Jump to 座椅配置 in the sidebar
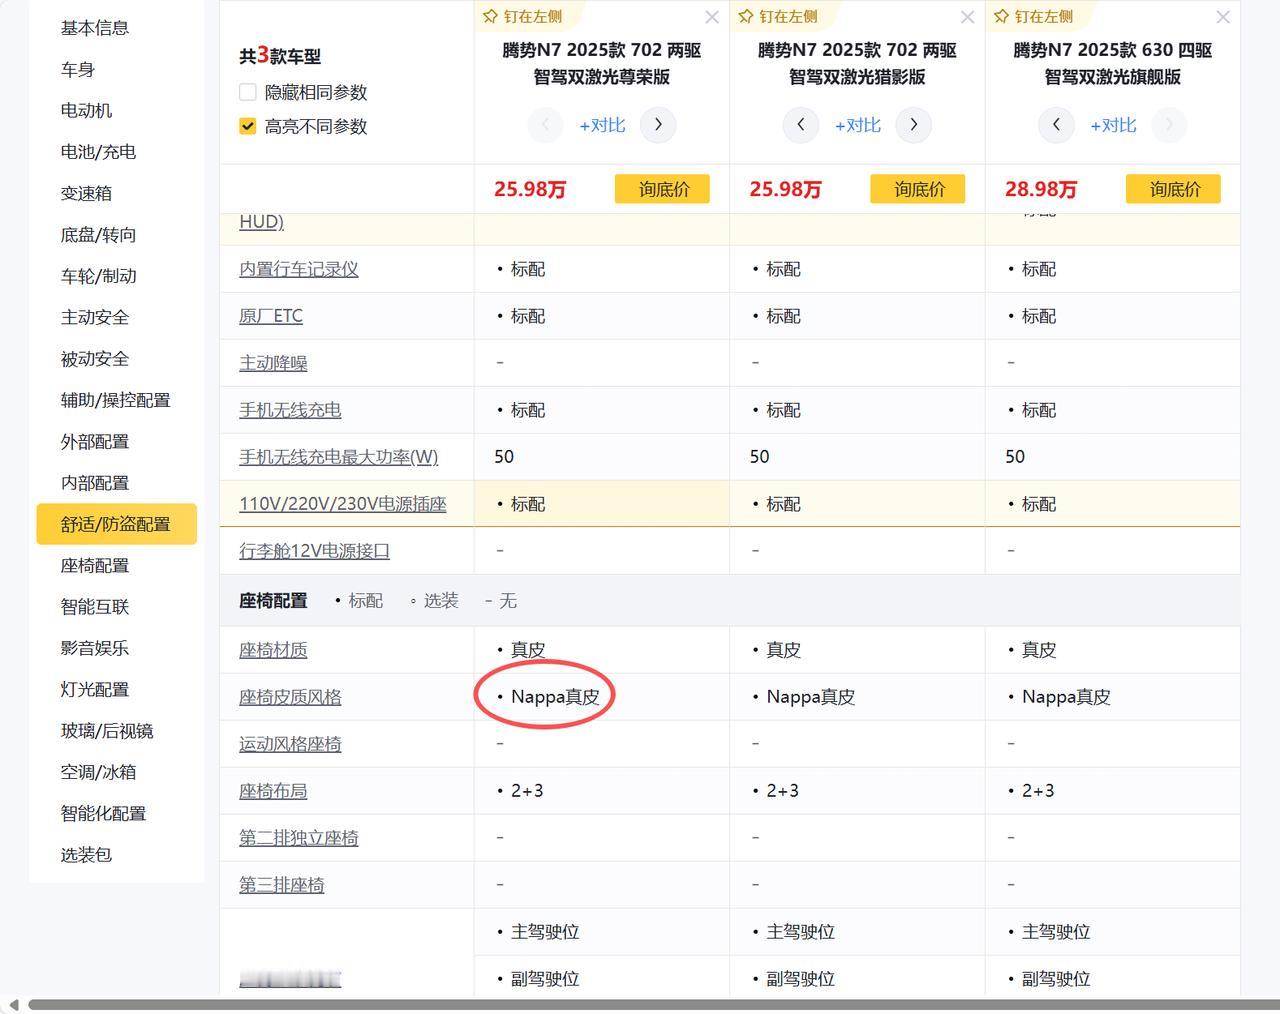The height and width of the screenshot is (1014, 1280). point(95,565)
